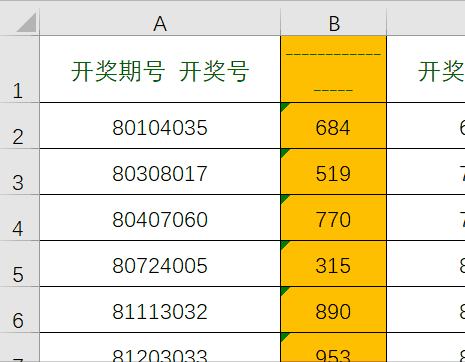Click the green error indicator in cell 315

coord(284,244)
